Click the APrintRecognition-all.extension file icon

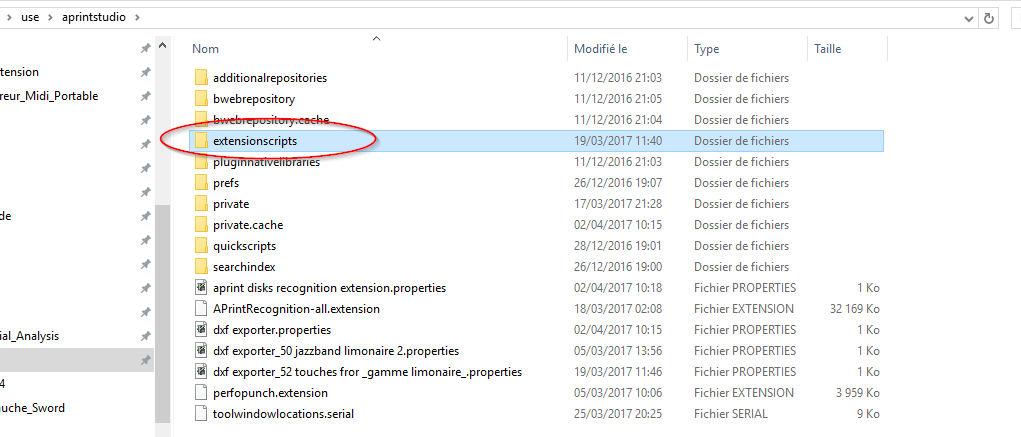point(201,309)
